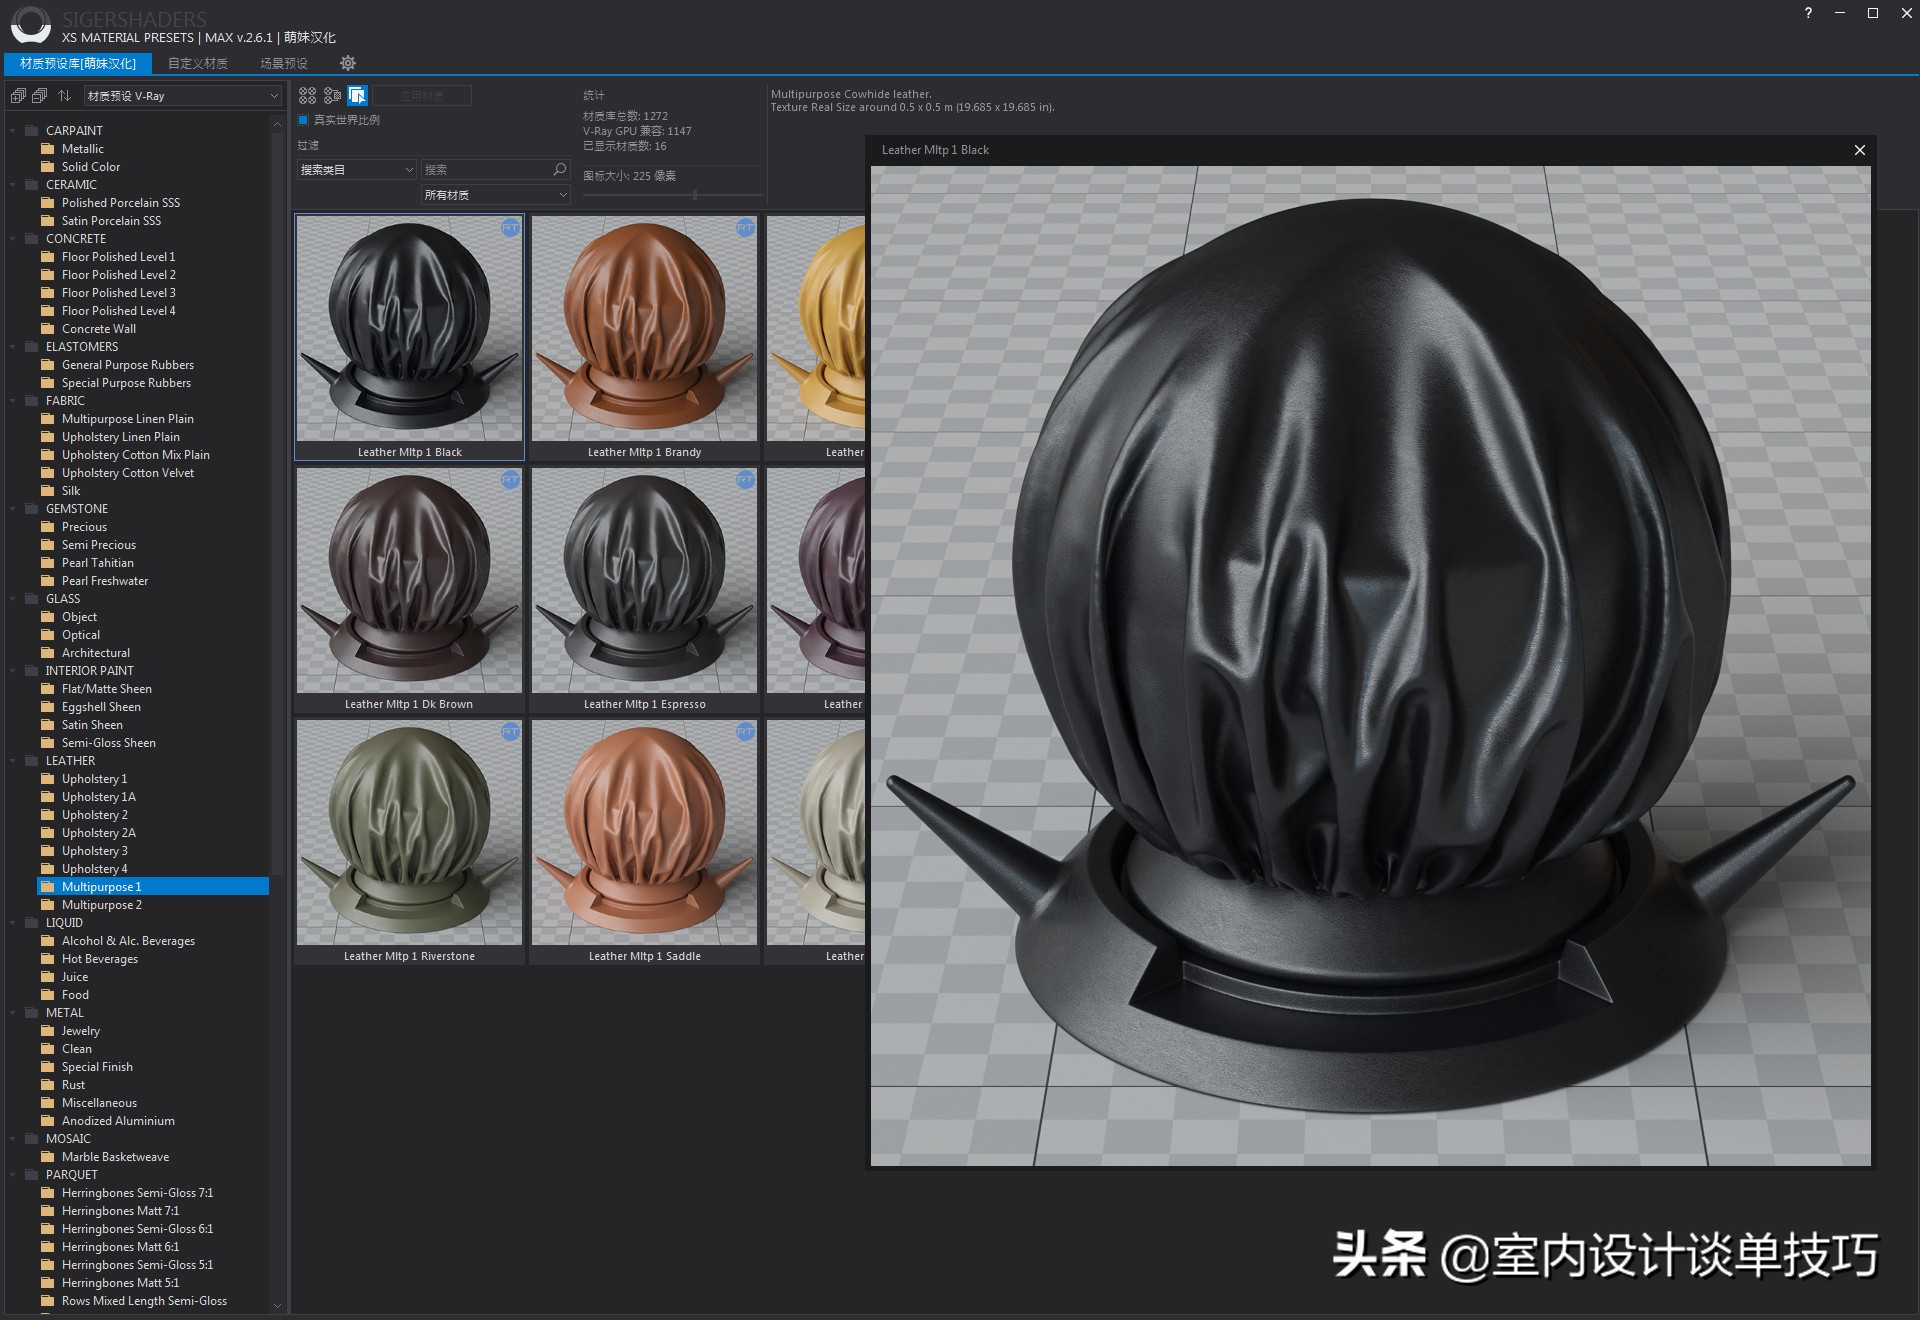Viewport: 1920px width, 1320px height.
Task: Close the Leather Mltp 1 Black preview
Action: tap(1859, 150)
